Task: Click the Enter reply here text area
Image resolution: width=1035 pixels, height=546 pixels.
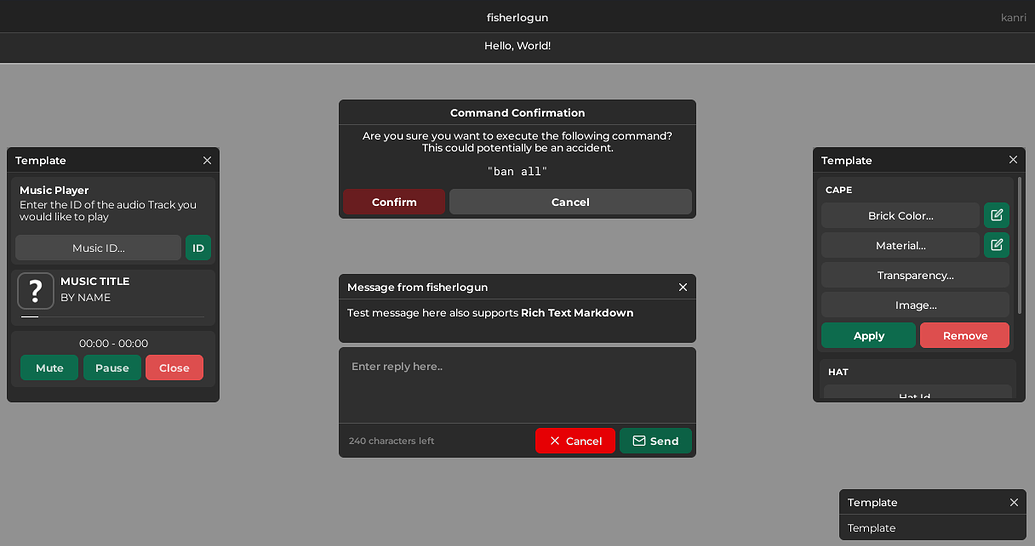Action: (x=518, y=386)
